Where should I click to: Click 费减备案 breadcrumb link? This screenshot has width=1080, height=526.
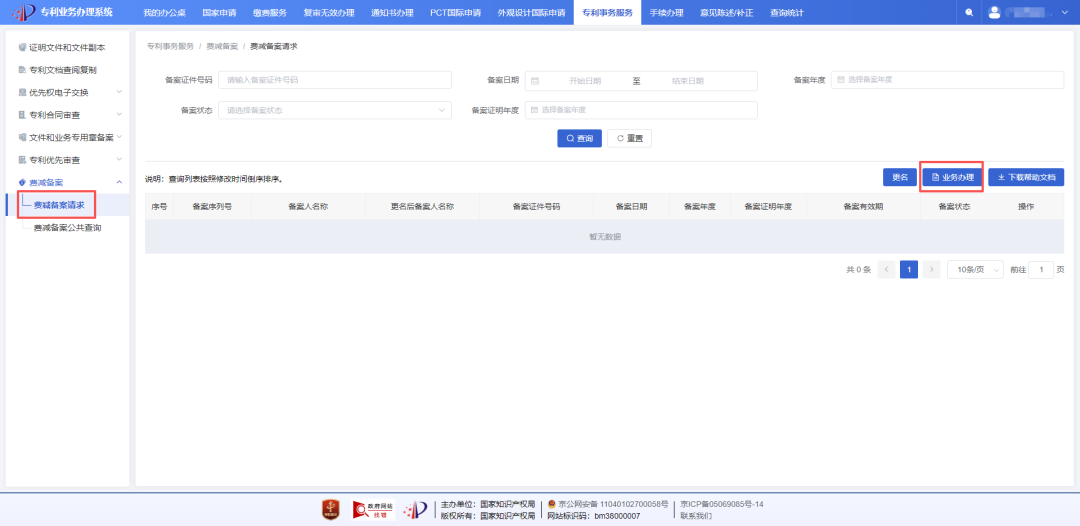click(x=222, y=46)
